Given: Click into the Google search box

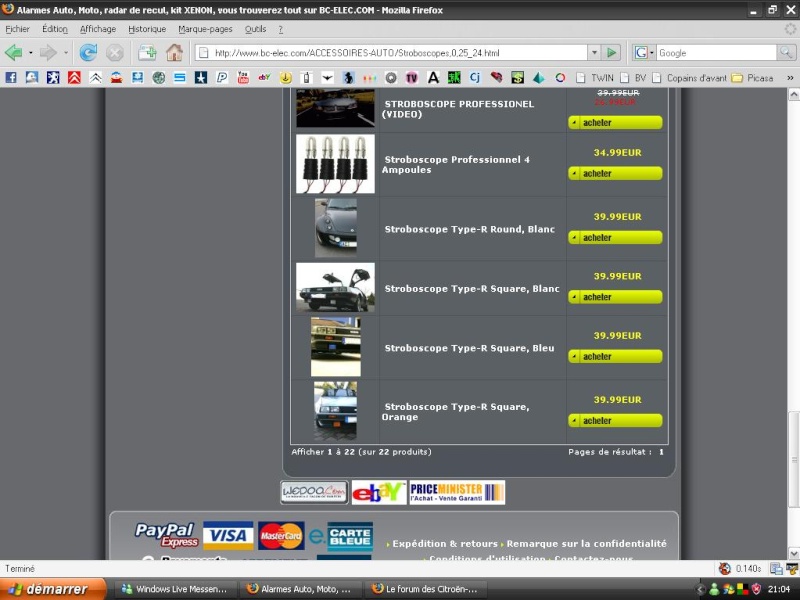Looking at the screenshot, I should [x=716, y=53].
